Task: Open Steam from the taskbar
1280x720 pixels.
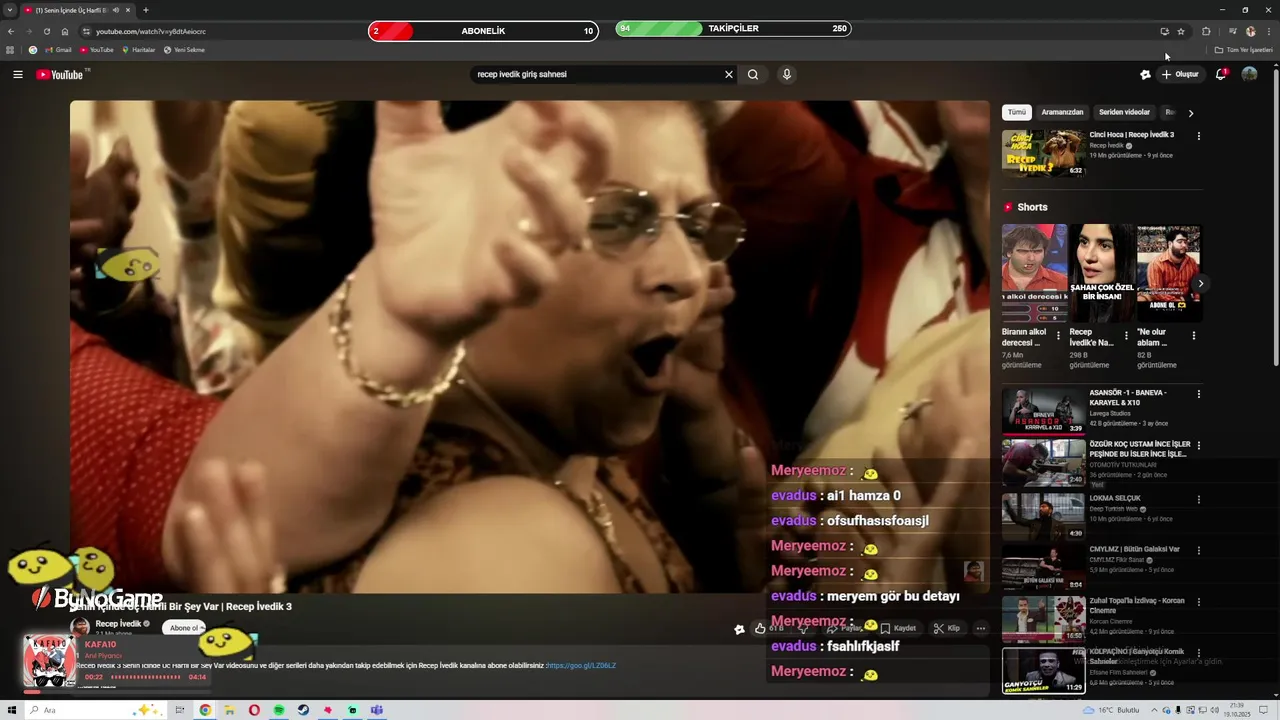Action: [x=303, y=710]
